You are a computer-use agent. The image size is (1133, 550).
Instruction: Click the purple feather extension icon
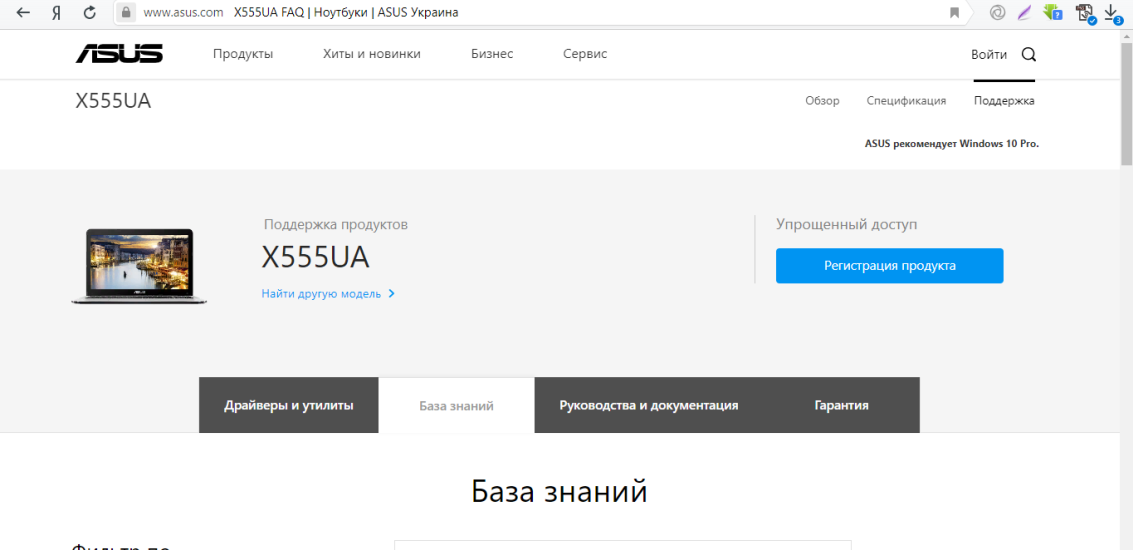(x=1024, y=12)
